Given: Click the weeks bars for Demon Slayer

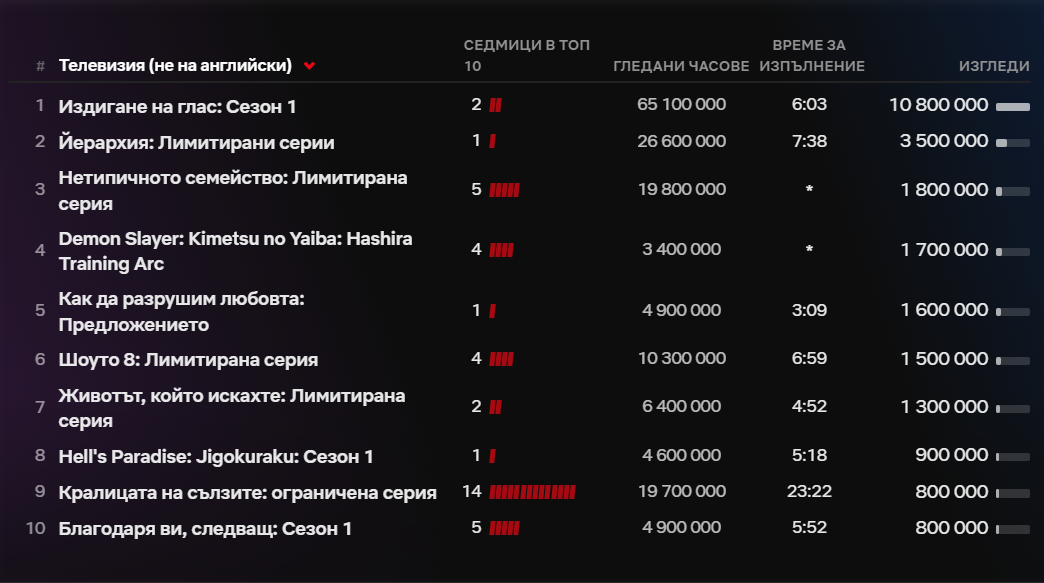Looking at the screenshot, I should [x=501, y=250].
